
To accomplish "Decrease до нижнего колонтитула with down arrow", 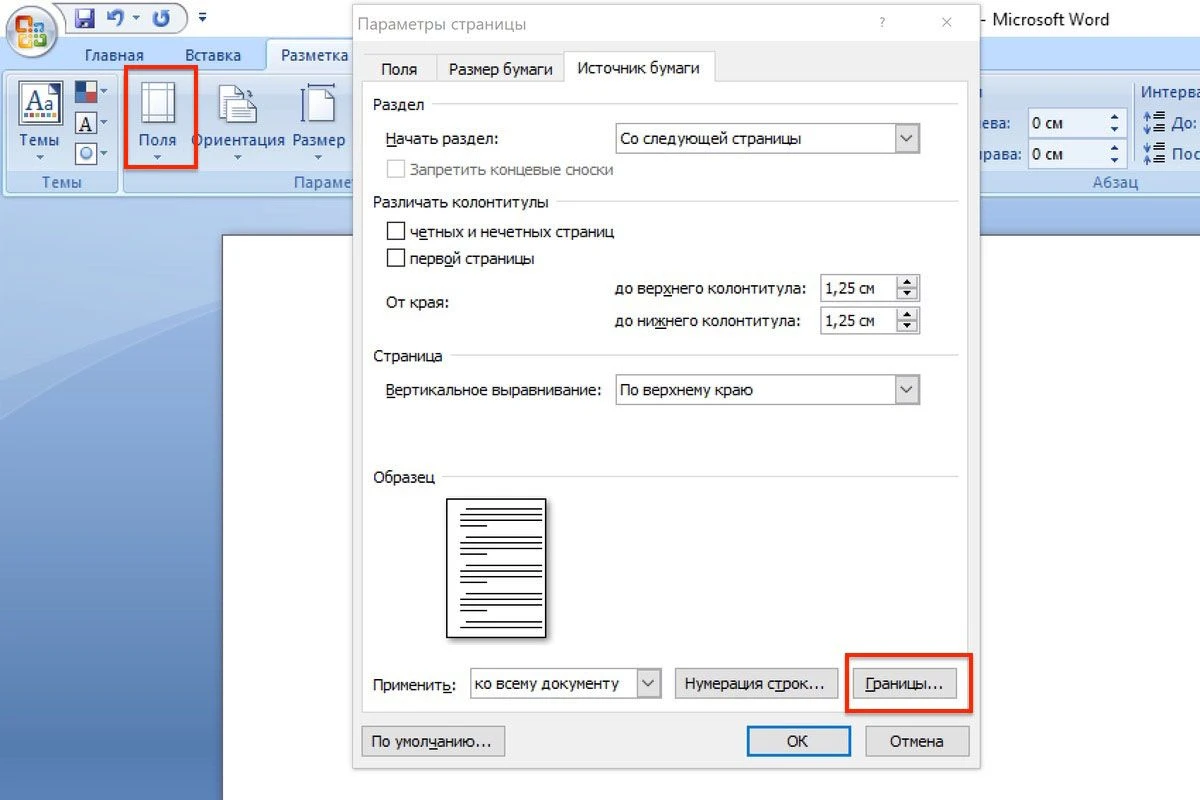I will pyautogui.click(x=907, y=327).
